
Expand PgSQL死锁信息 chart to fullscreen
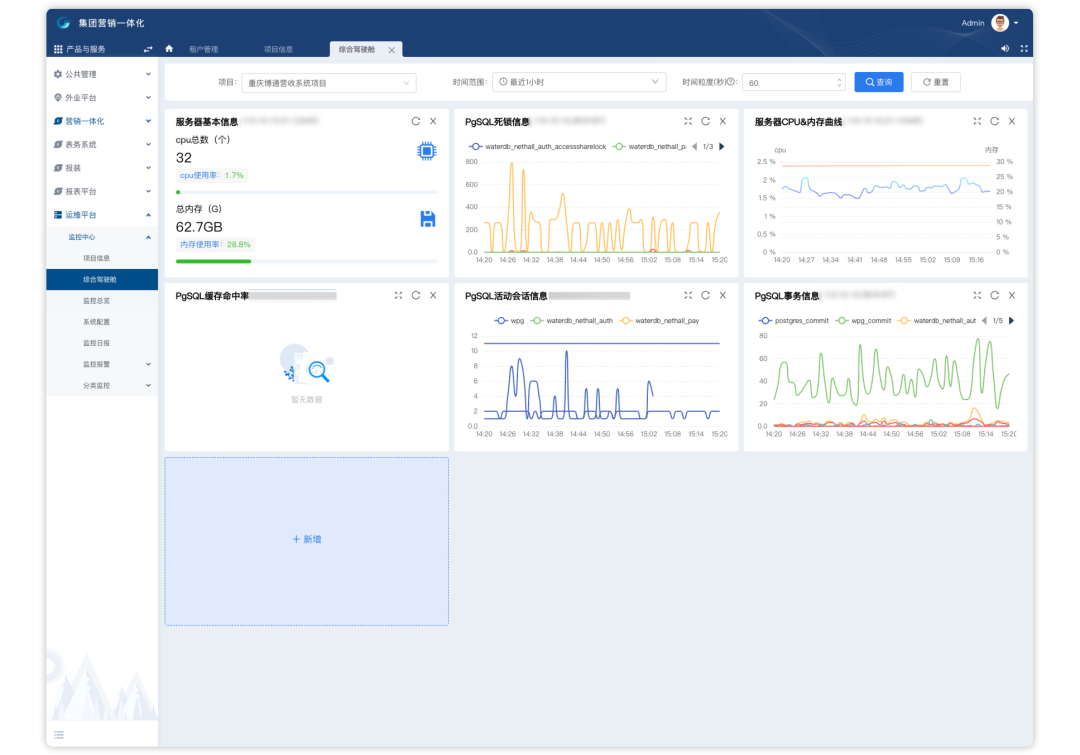[687, 121]
